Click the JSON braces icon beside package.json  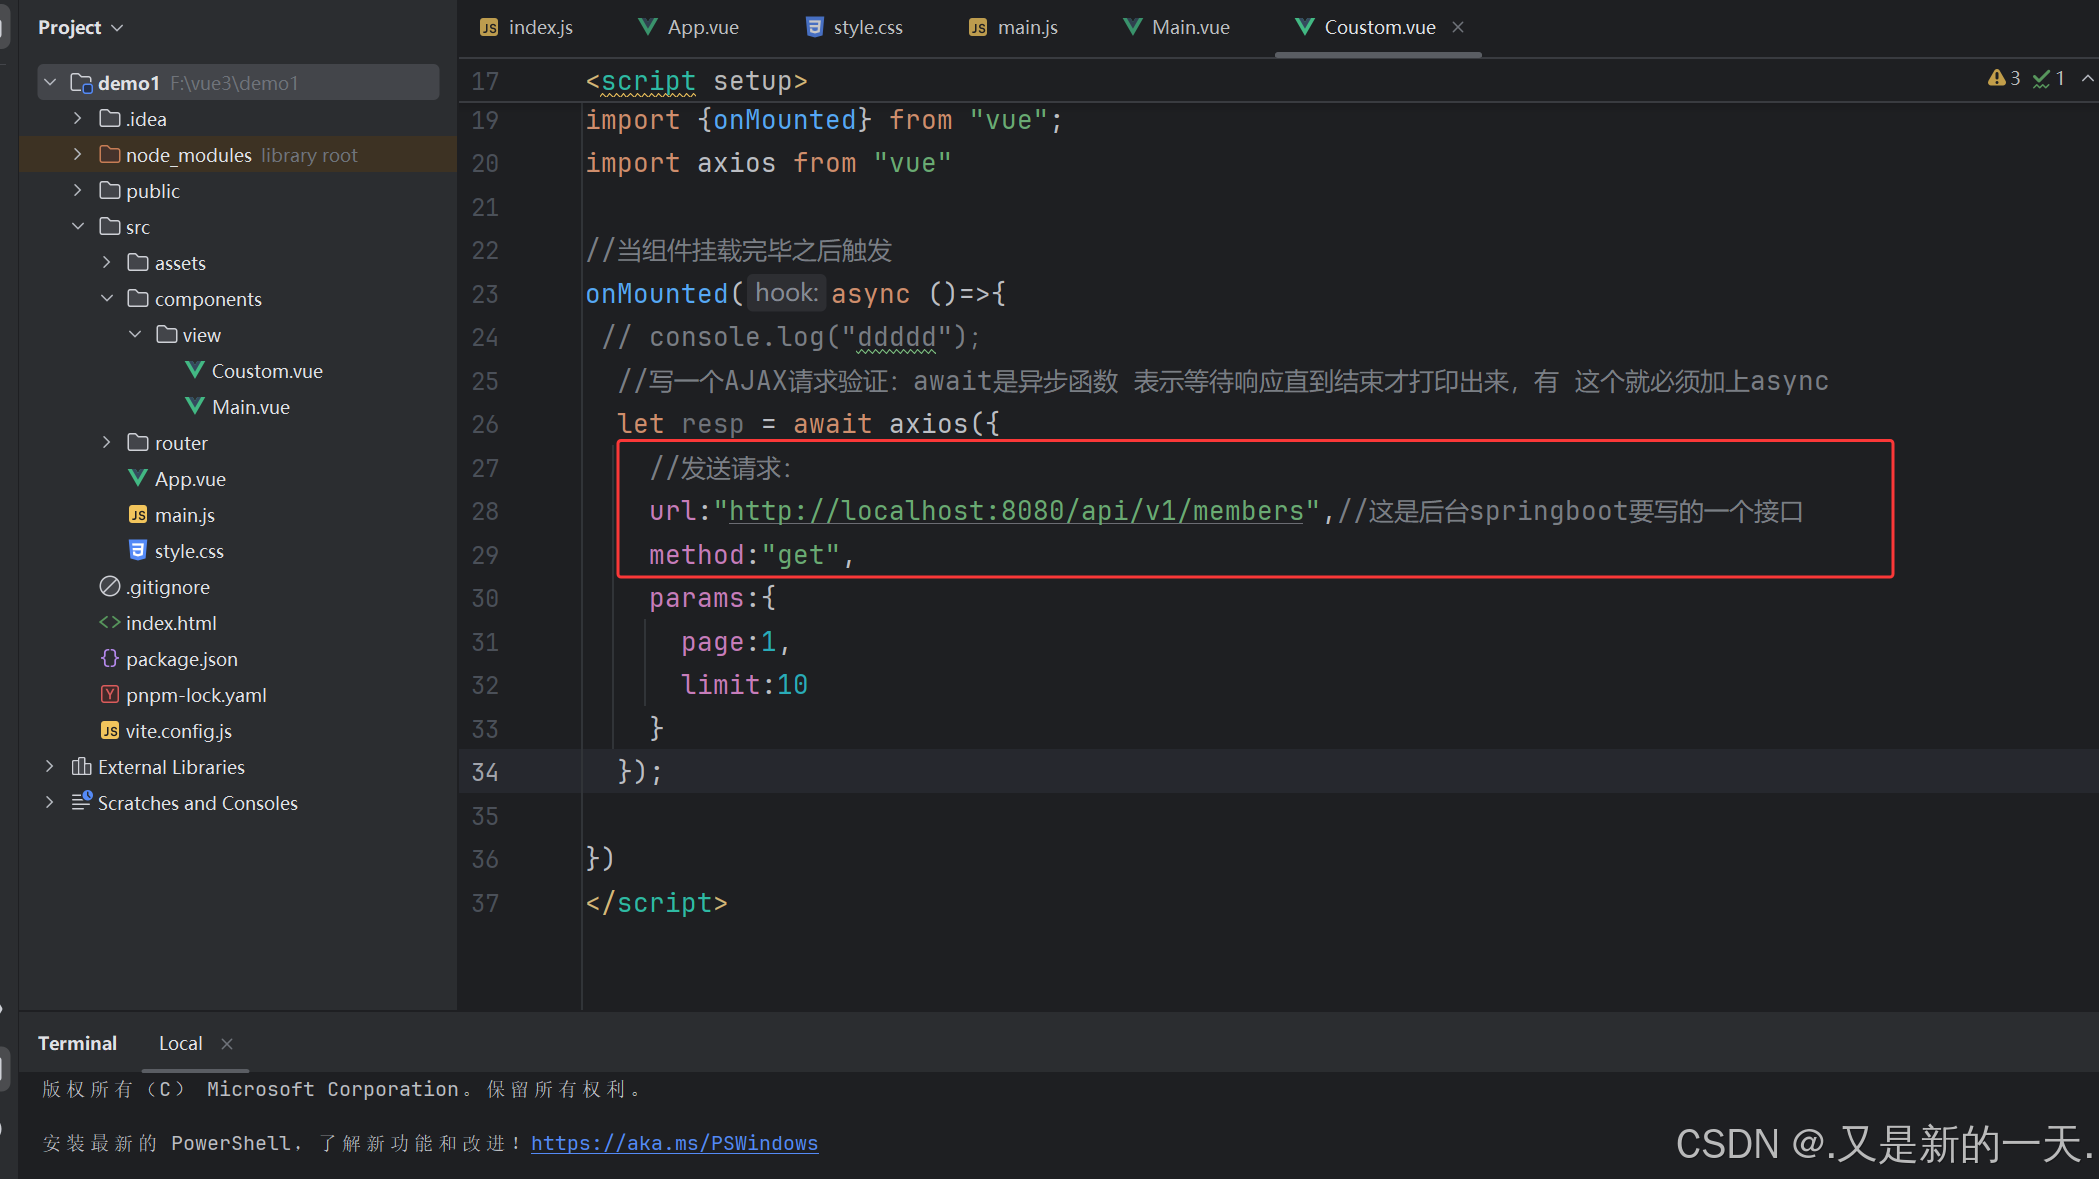pyautogui.click(x=110, y=658)
